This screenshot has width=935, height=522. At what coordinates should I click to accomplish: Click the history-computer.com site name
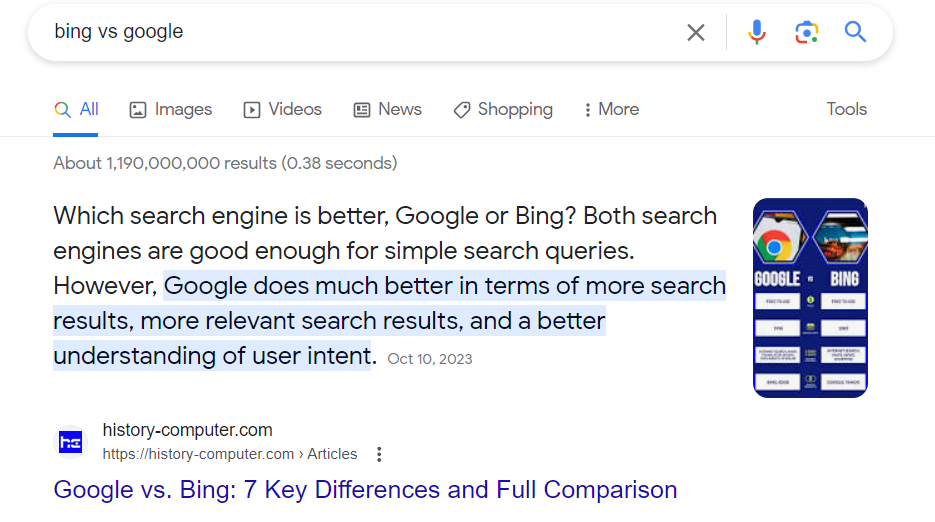pos(187,430)
